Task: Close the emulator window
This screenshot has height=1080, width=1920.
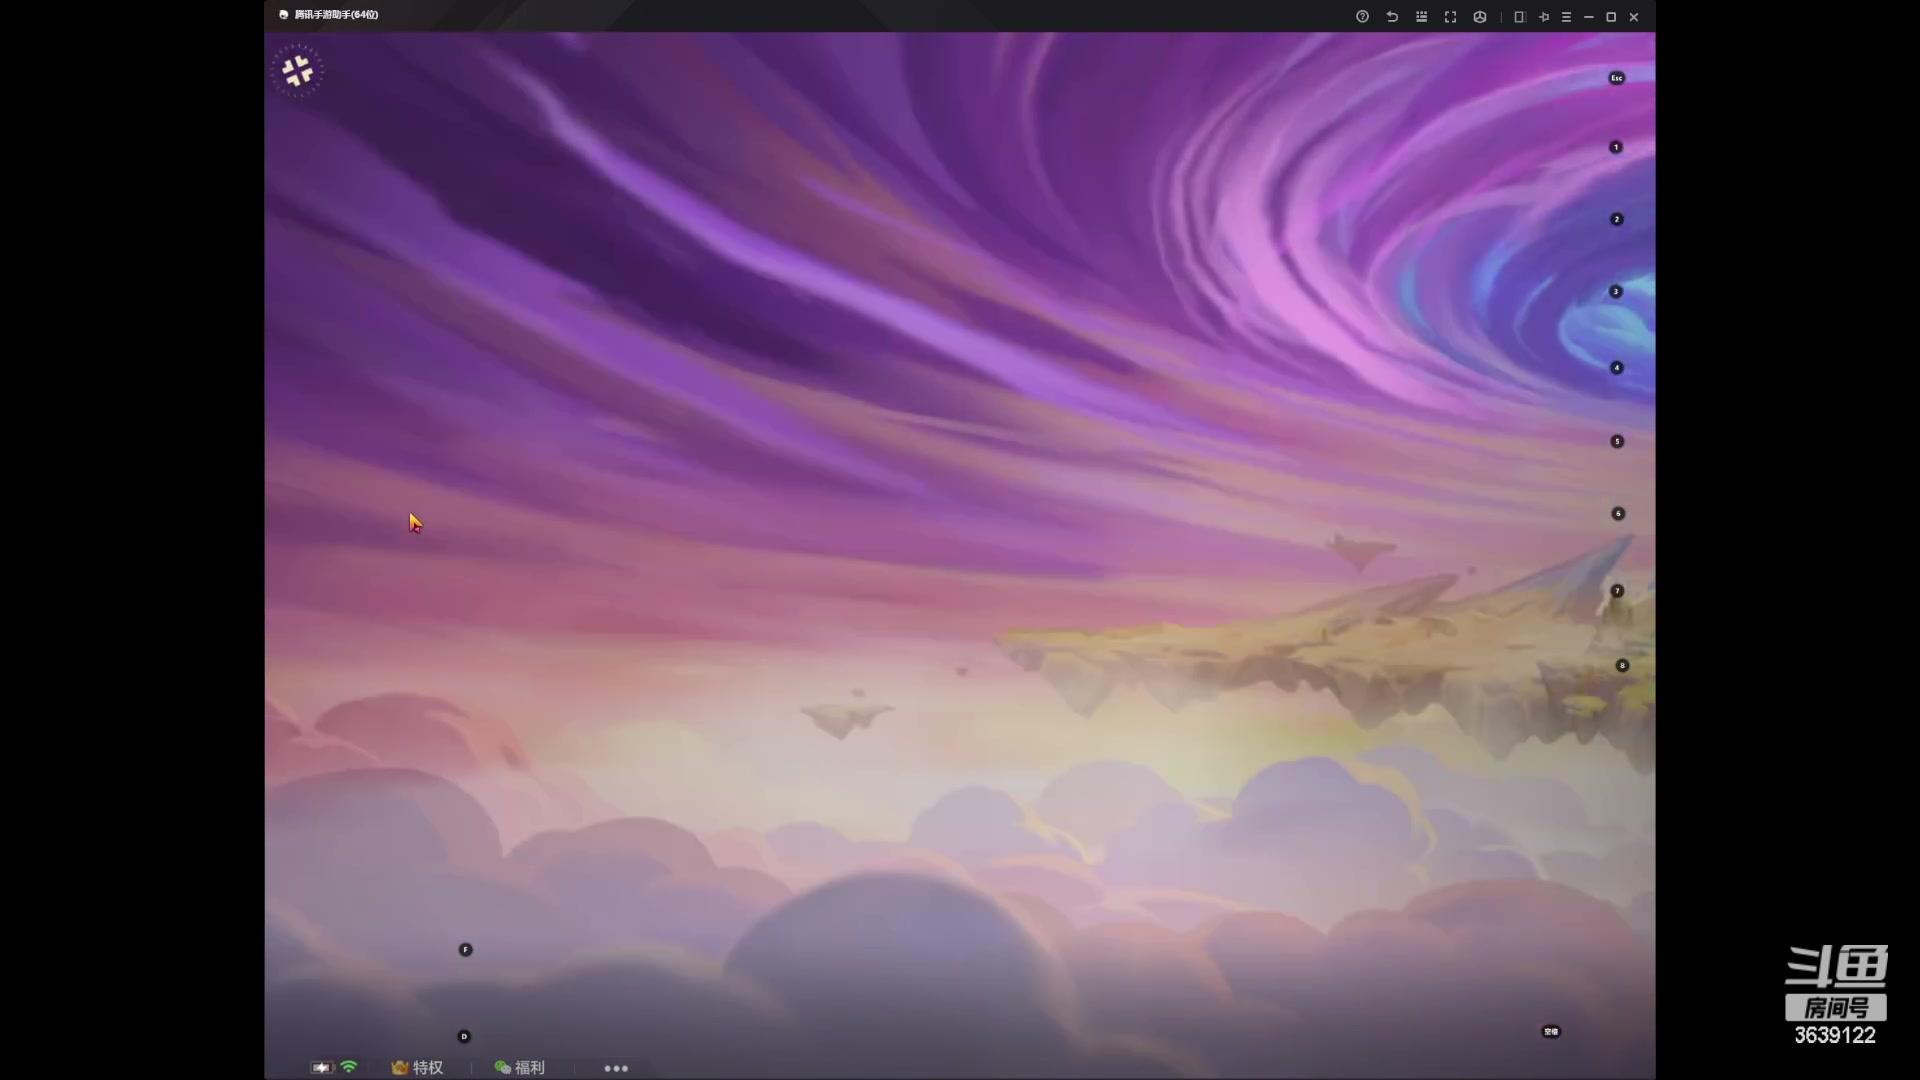Action: [1634, 17]
